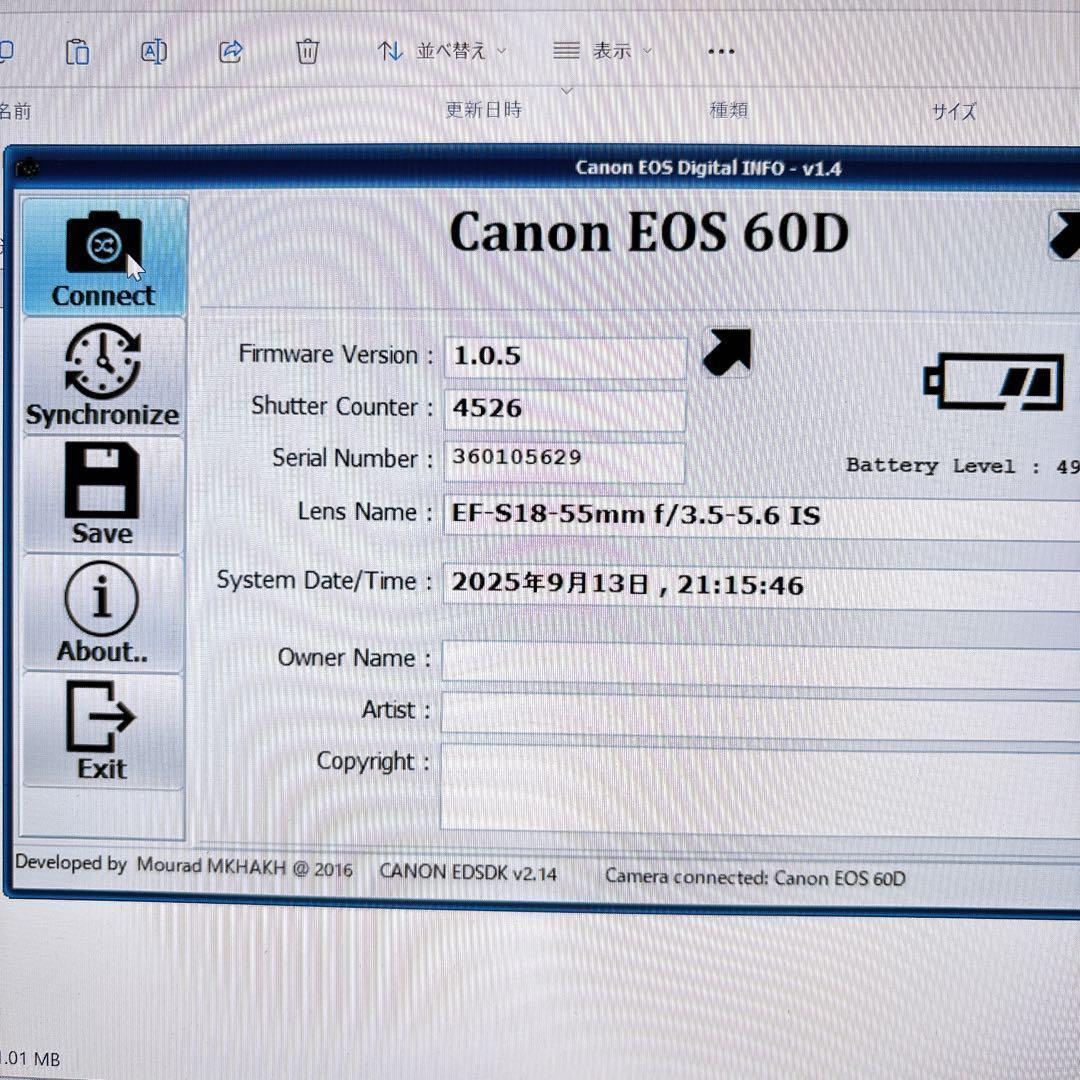The image size is (1080, 1080).
Task: Click the rename icon in Explorer toolbar
Action: click(154, 51)
